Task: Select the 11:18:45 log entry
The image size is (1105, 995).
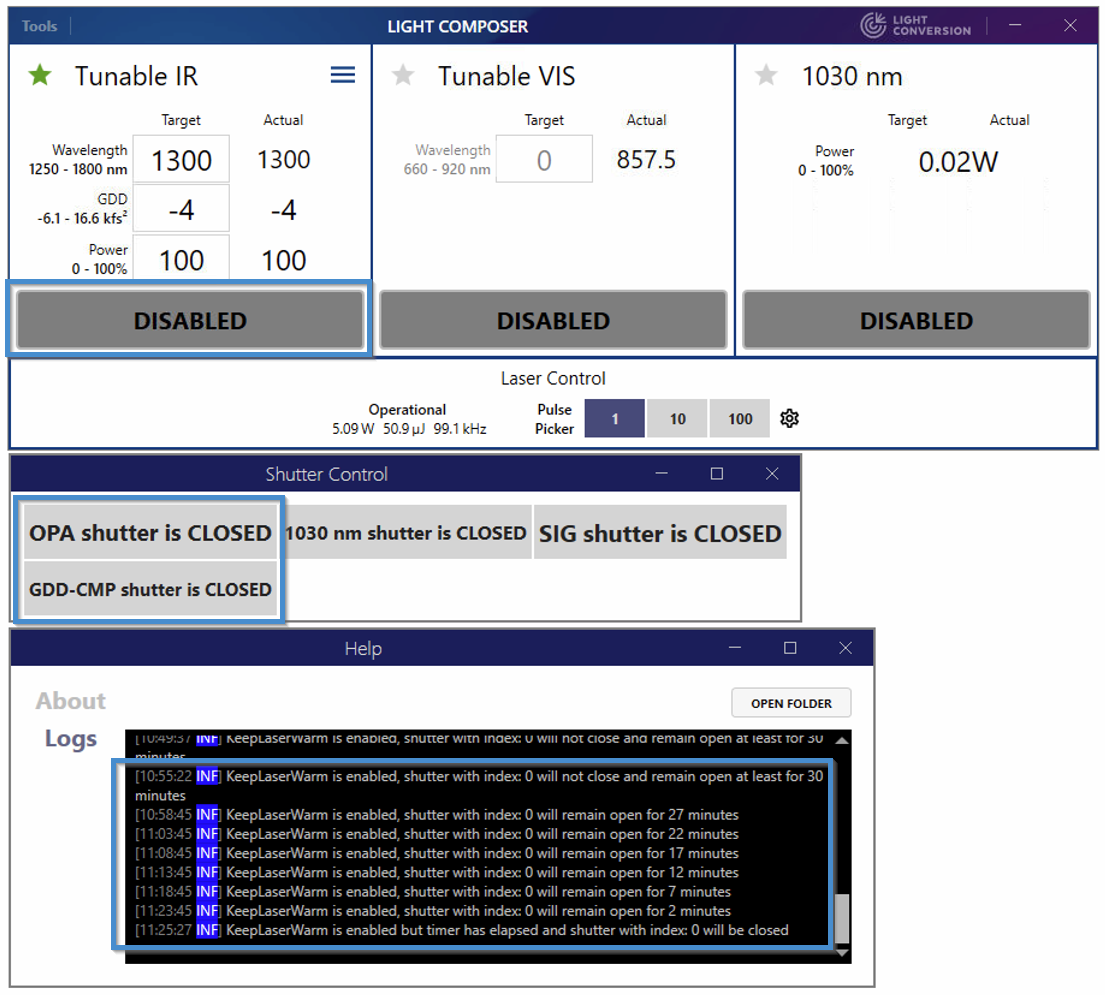Action: point(433,891)
